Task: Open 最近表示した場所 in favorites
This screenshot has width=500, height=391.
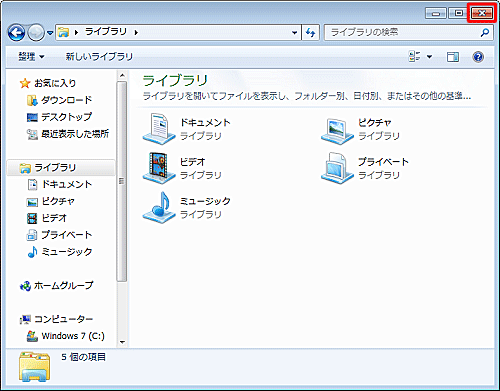Action: coord(75,134)
